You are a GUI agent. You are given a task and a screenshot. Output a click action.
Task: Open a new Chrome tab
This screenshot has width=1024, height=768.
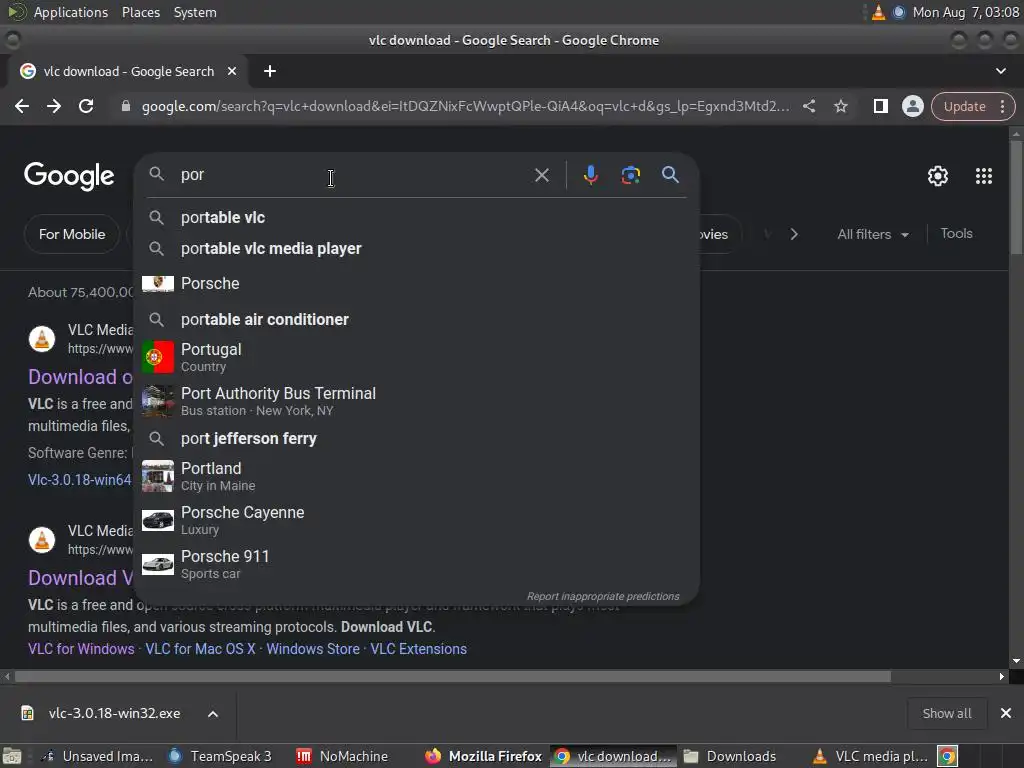[270, 71]
